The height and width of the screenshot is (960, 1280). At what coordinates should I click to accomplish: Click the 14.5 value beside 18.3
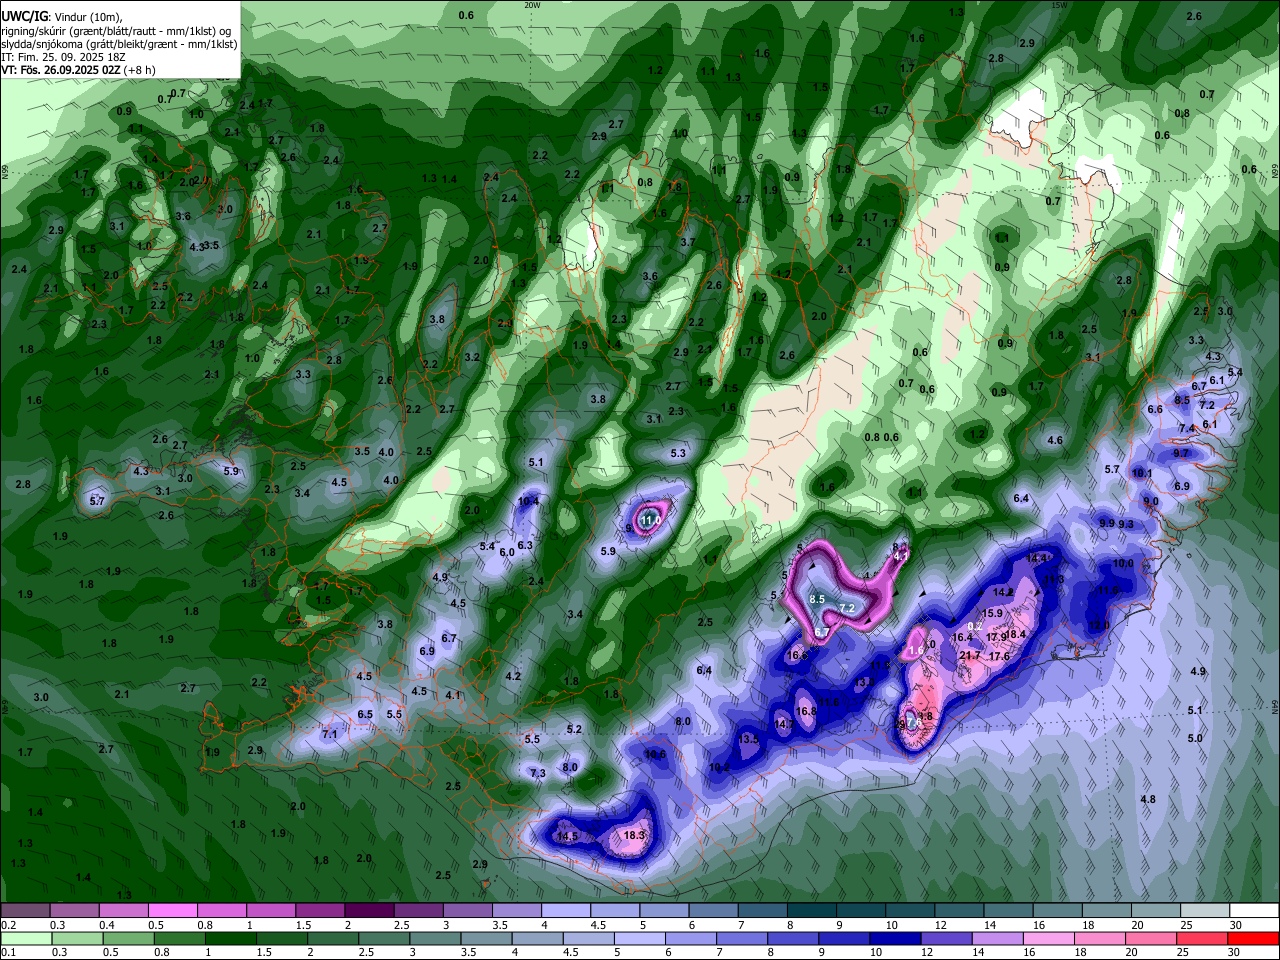point(567,837)
